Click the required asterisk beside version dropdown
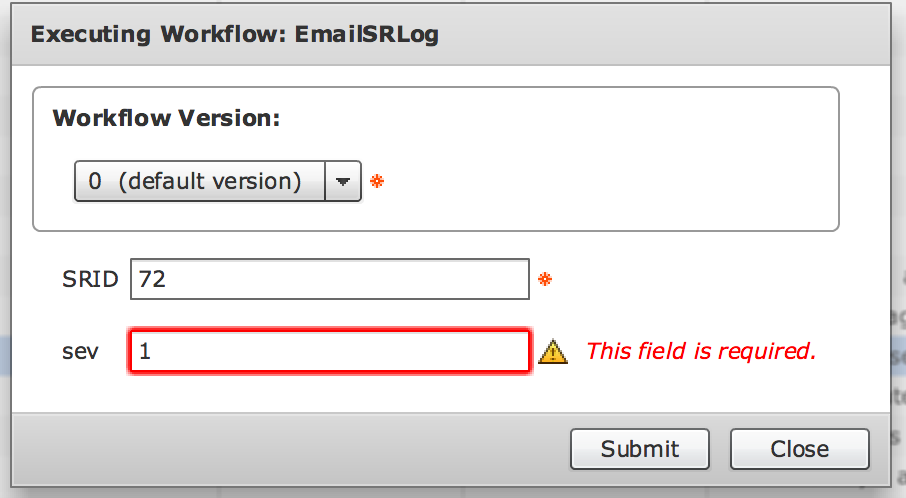 click(377, 181)
